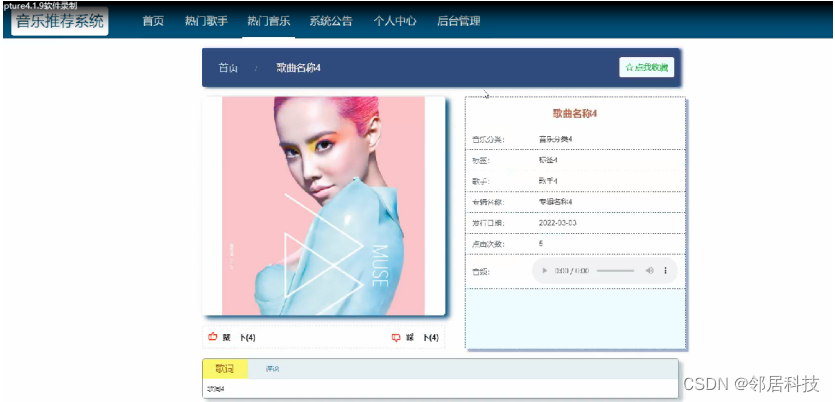The width and height of the screenshot is (835, 402).
Task: Click the like count beside the thumbs-up
Action: coord(248,338)
